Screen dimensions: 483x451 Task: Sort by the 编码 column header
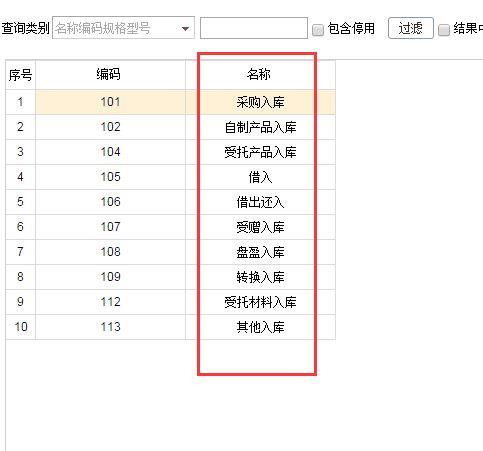click(x=110, y=75)
